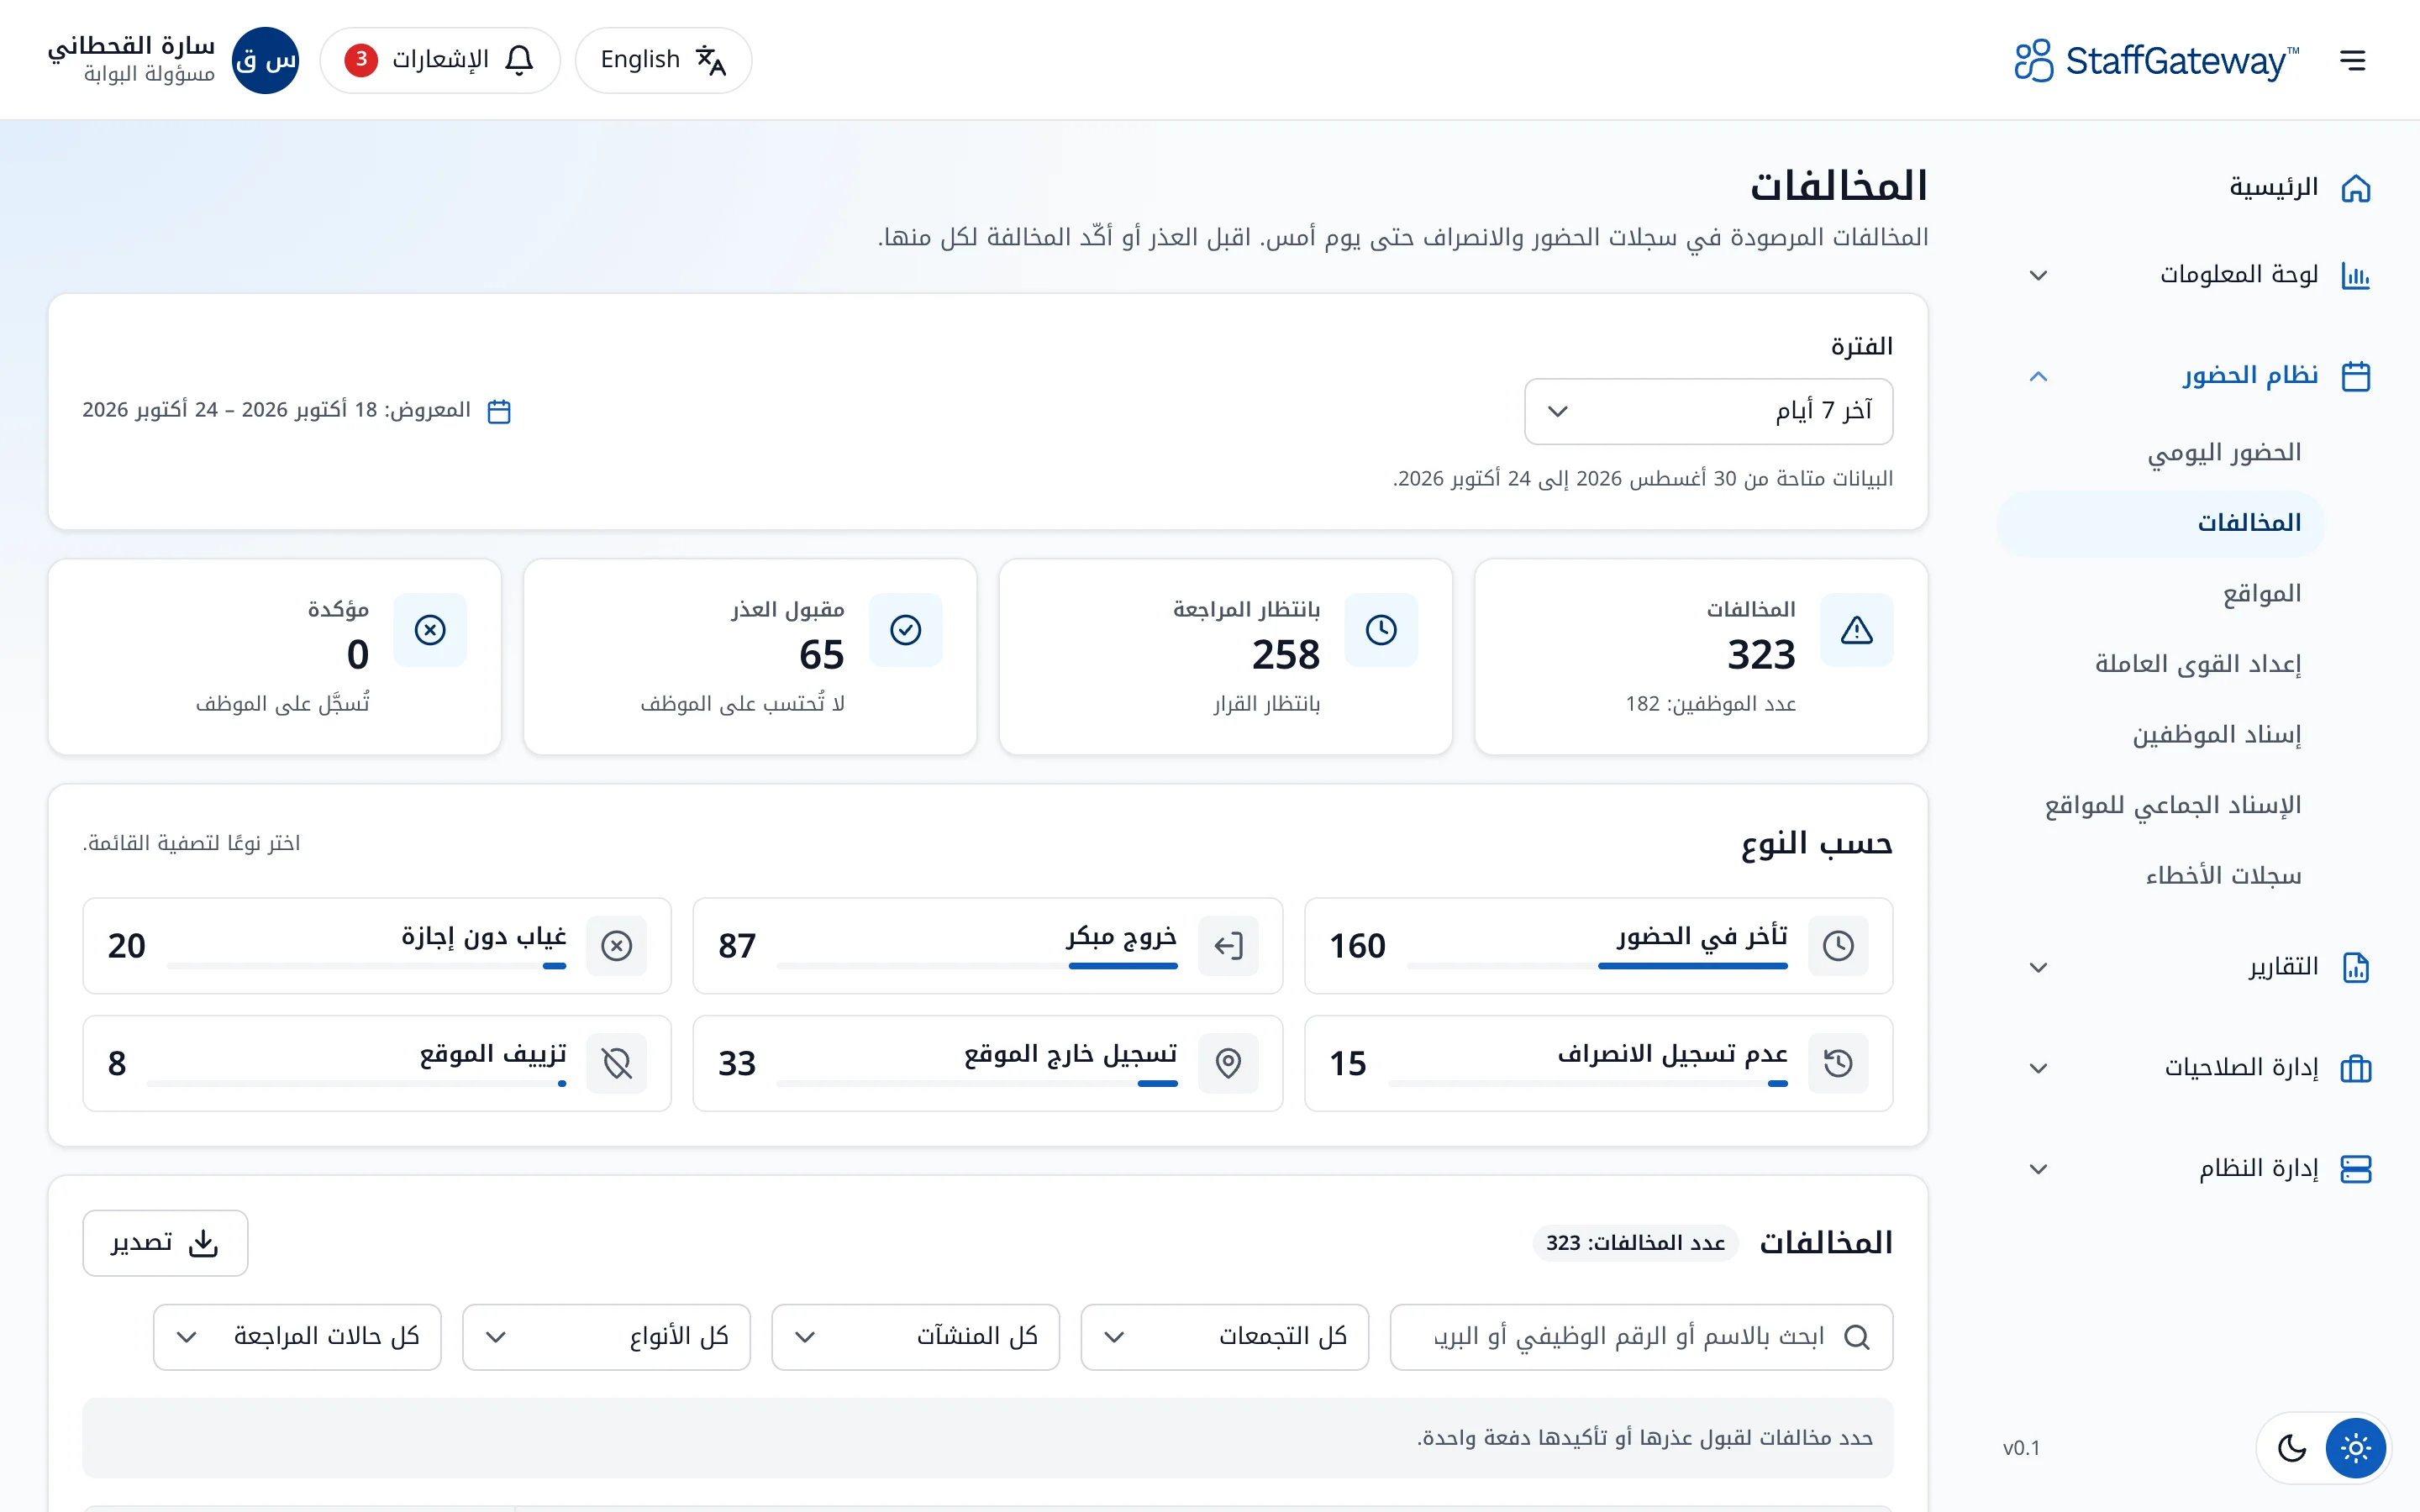This screenshot has height=1512, width=2420.
Task: Click the translate language icon
Action: coord(711,60)
